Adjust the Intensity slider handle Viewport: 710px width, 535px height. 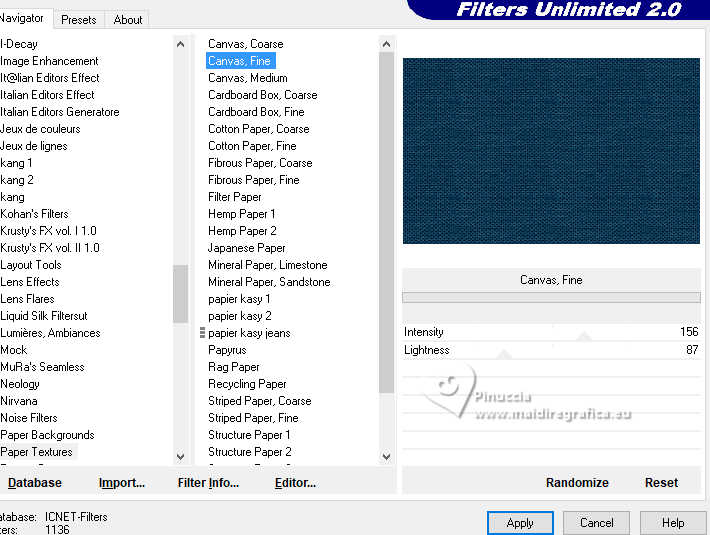(x=584, y=336)
